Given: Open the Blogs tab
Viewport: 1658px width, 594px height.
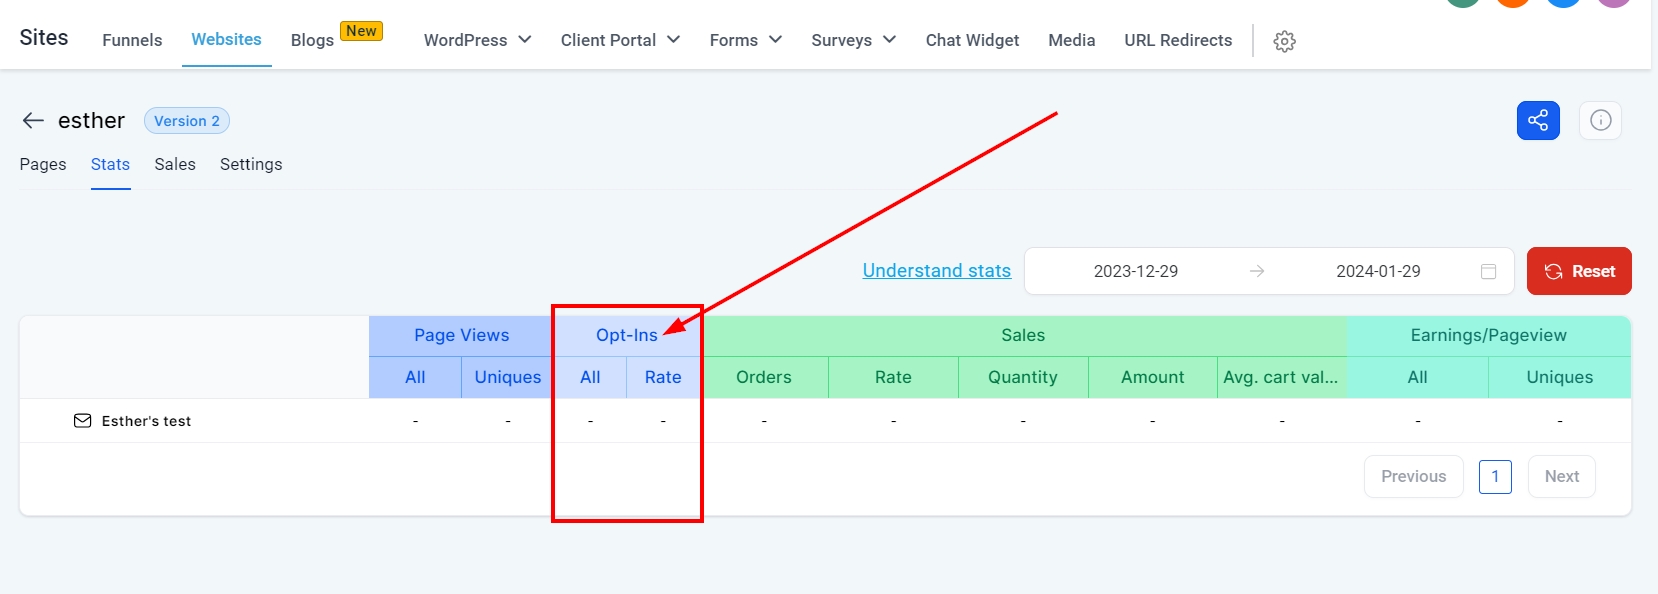Looking at the screenshot, I should 312,40.
